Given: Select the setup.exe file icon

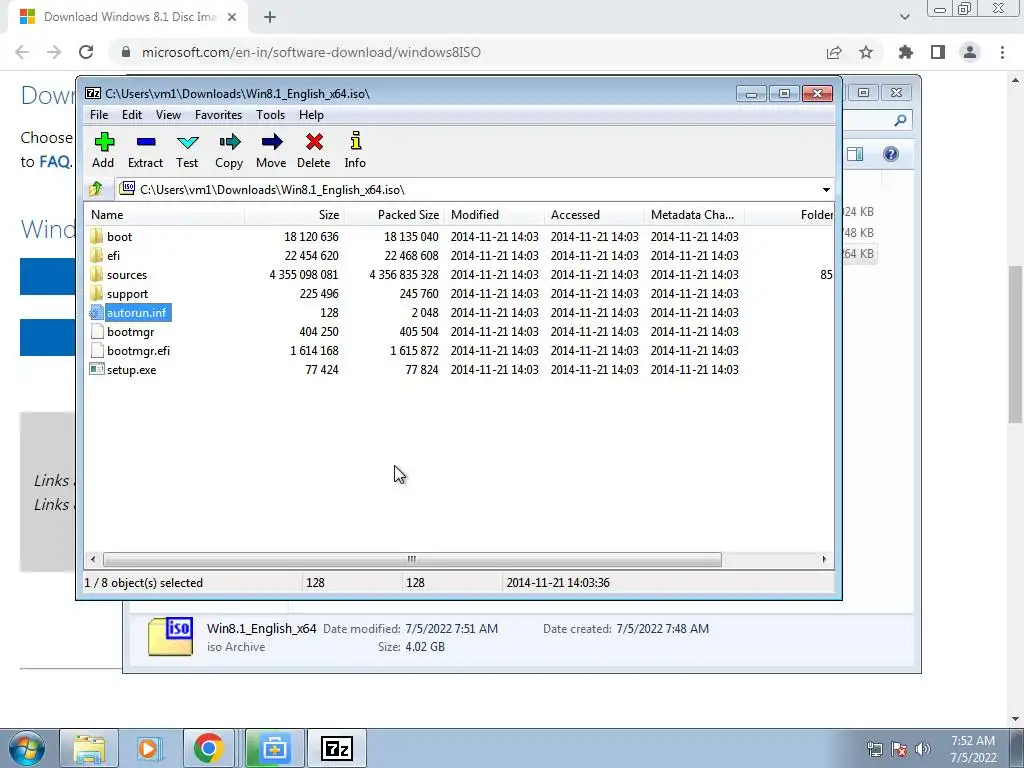Looking at the screenshot, I should [x=97, y=370].
